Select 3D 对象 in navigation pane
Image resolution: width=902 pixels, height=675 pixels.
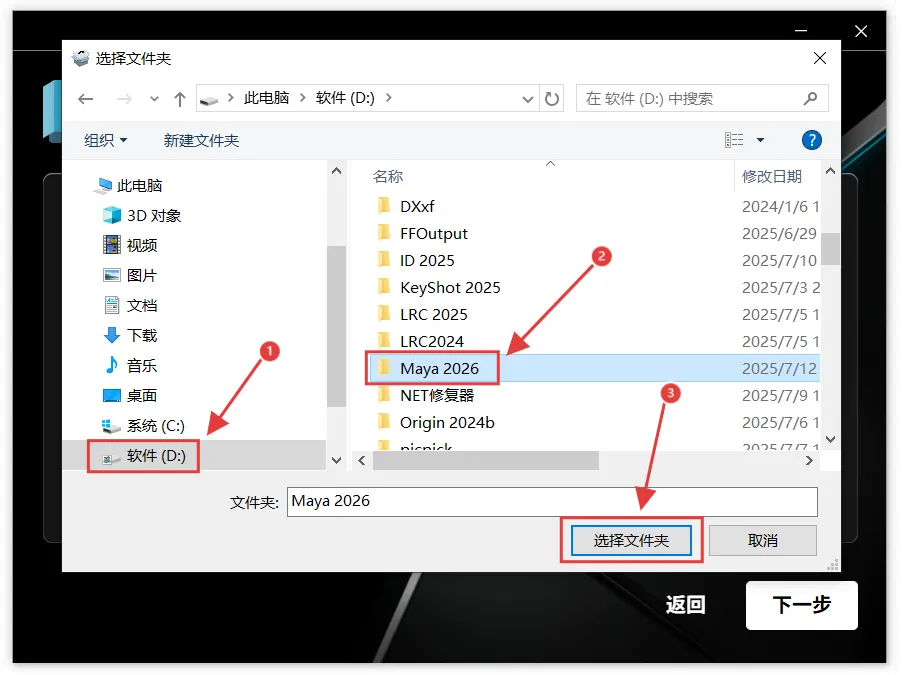click(142, 215)
